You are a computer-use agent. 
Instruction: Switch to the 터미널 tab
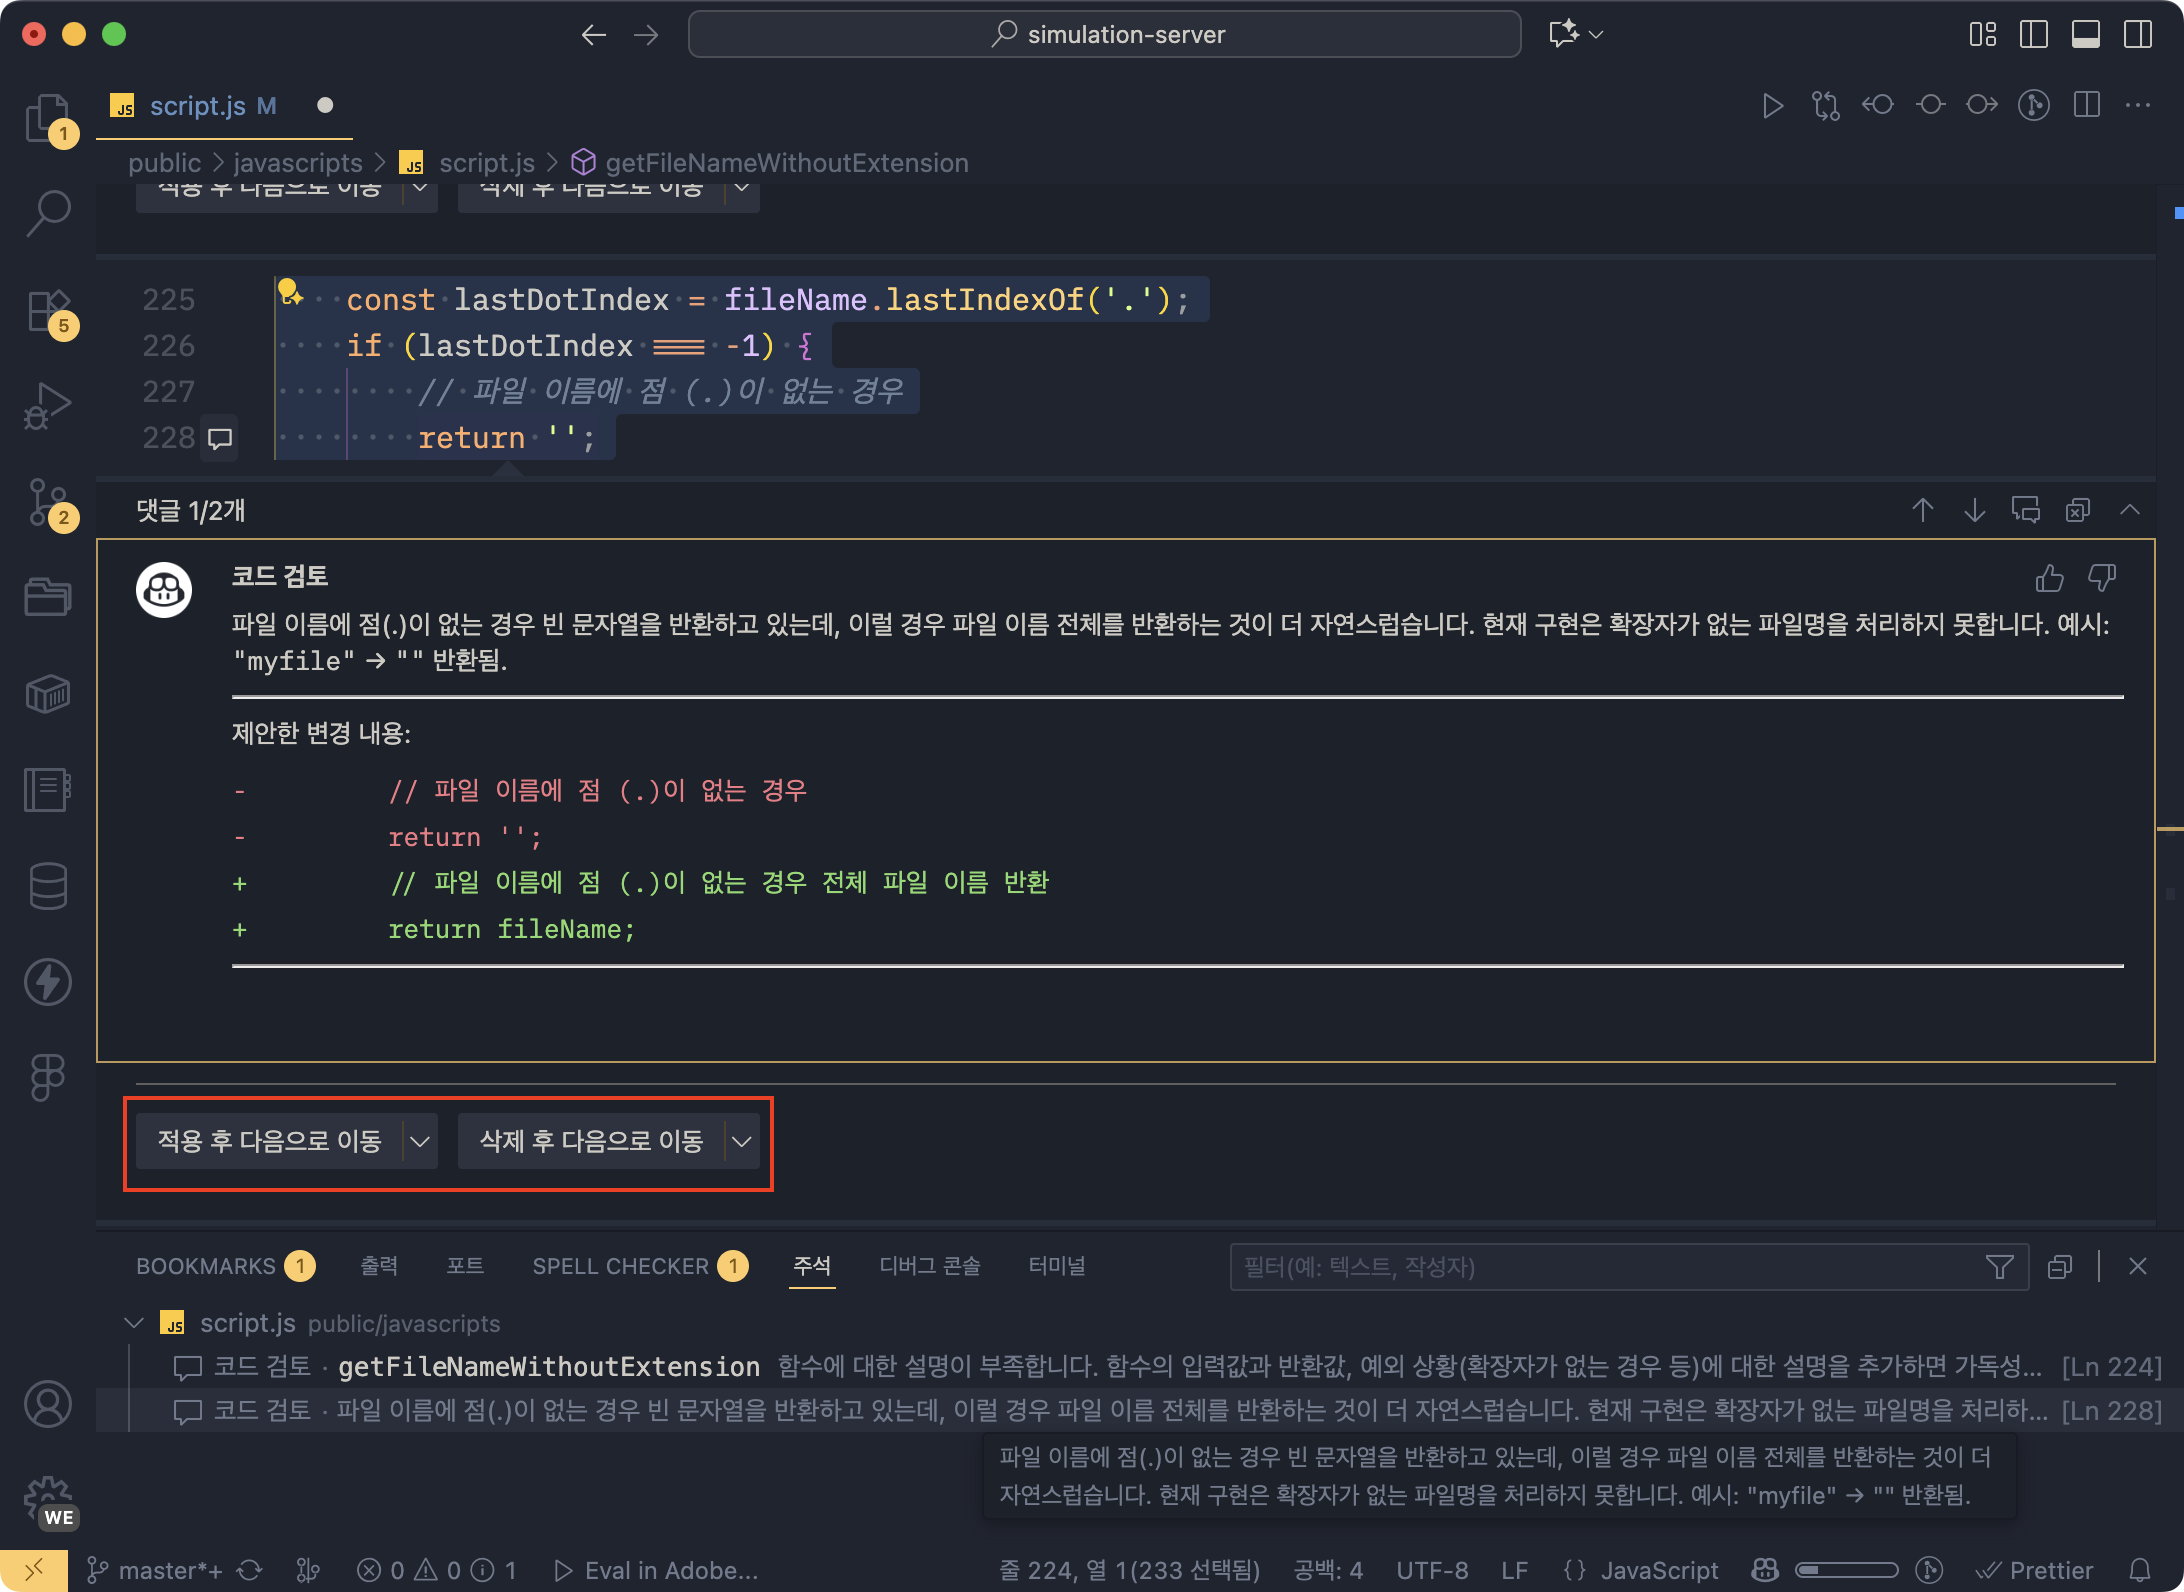tap(1056, 1265)
